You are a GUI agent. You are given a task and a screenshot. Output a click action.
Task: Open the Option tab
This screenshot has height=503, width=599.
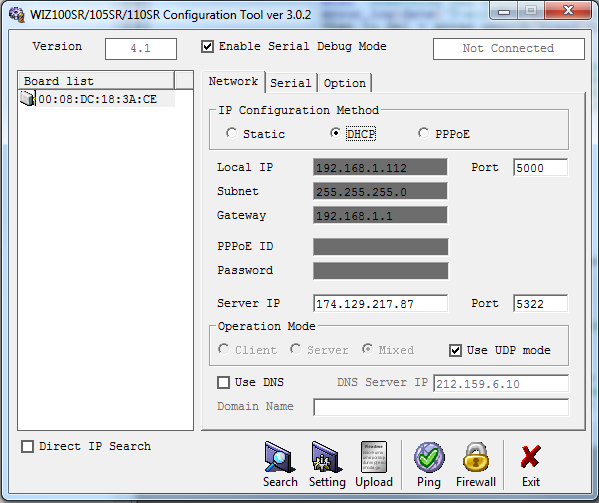coord(345,83)
